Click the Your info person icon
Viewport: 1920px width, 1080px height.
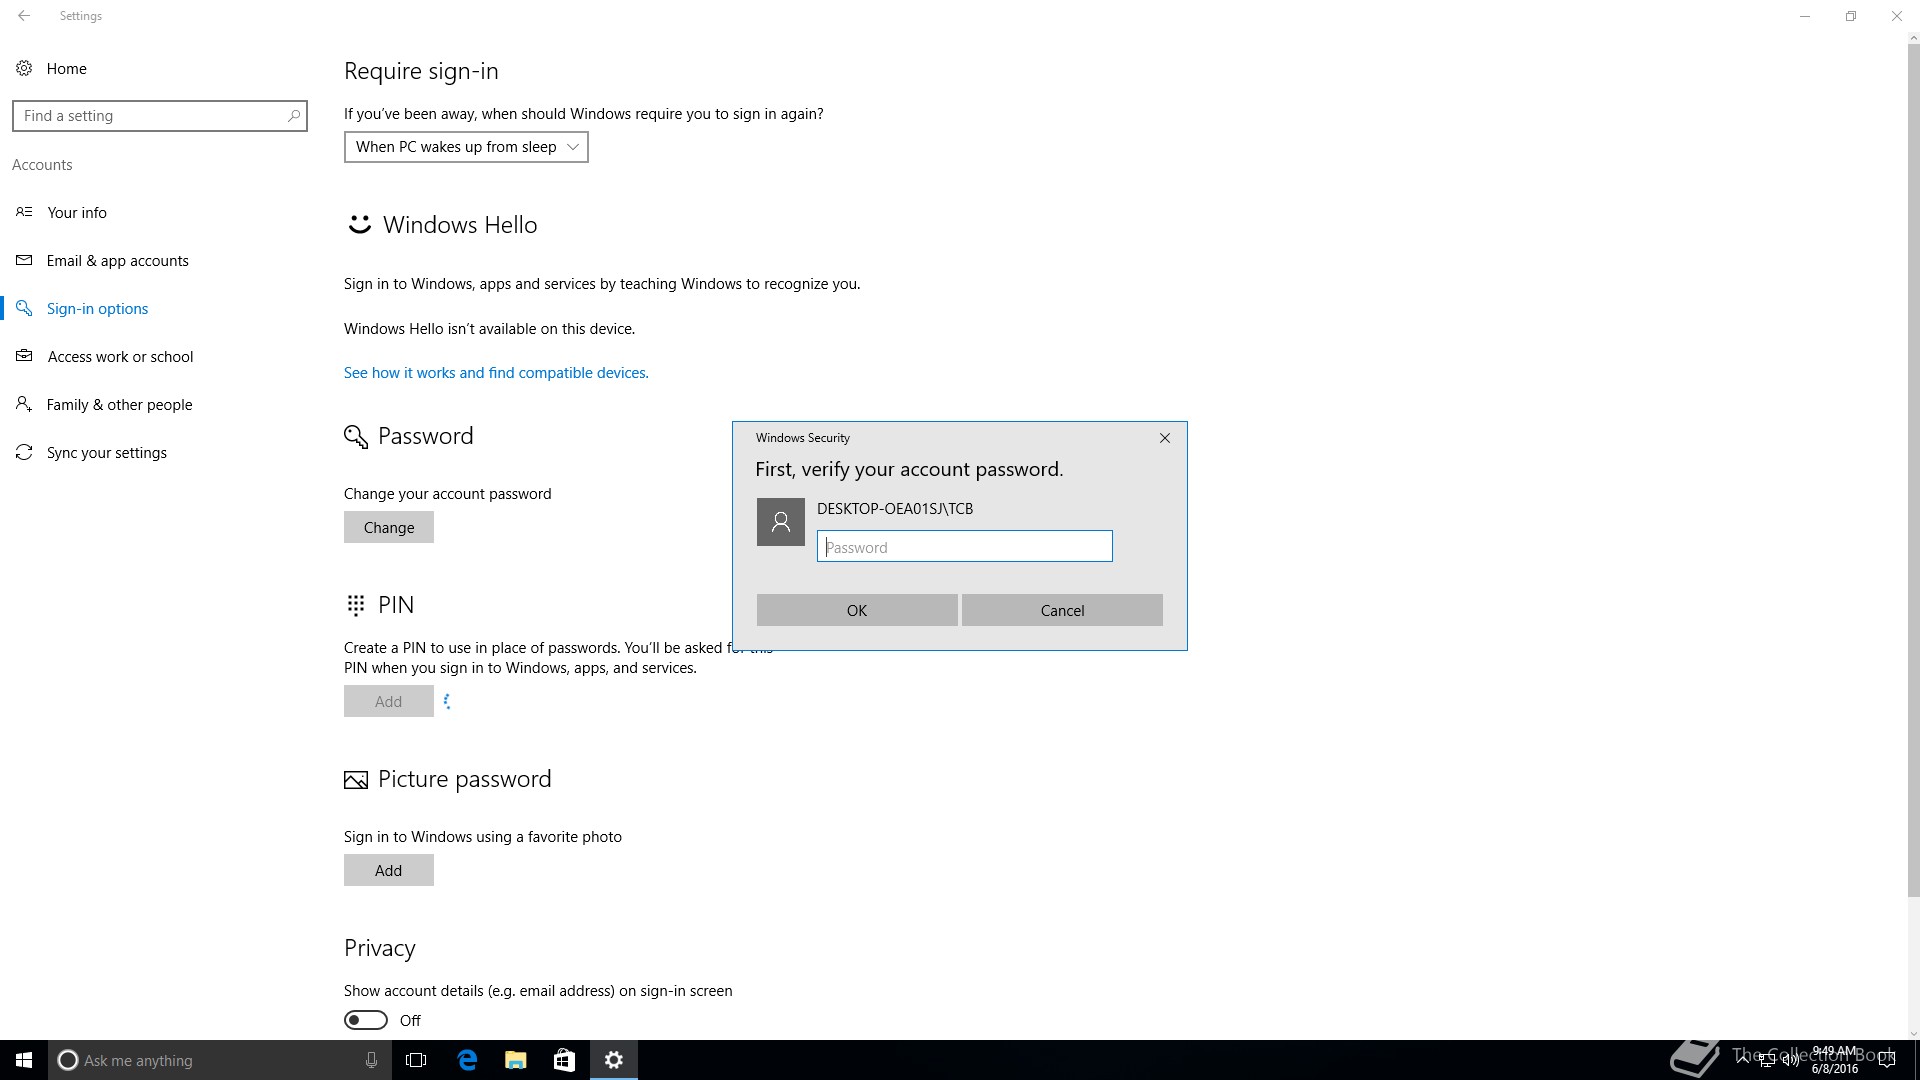[x=24, y=212]
